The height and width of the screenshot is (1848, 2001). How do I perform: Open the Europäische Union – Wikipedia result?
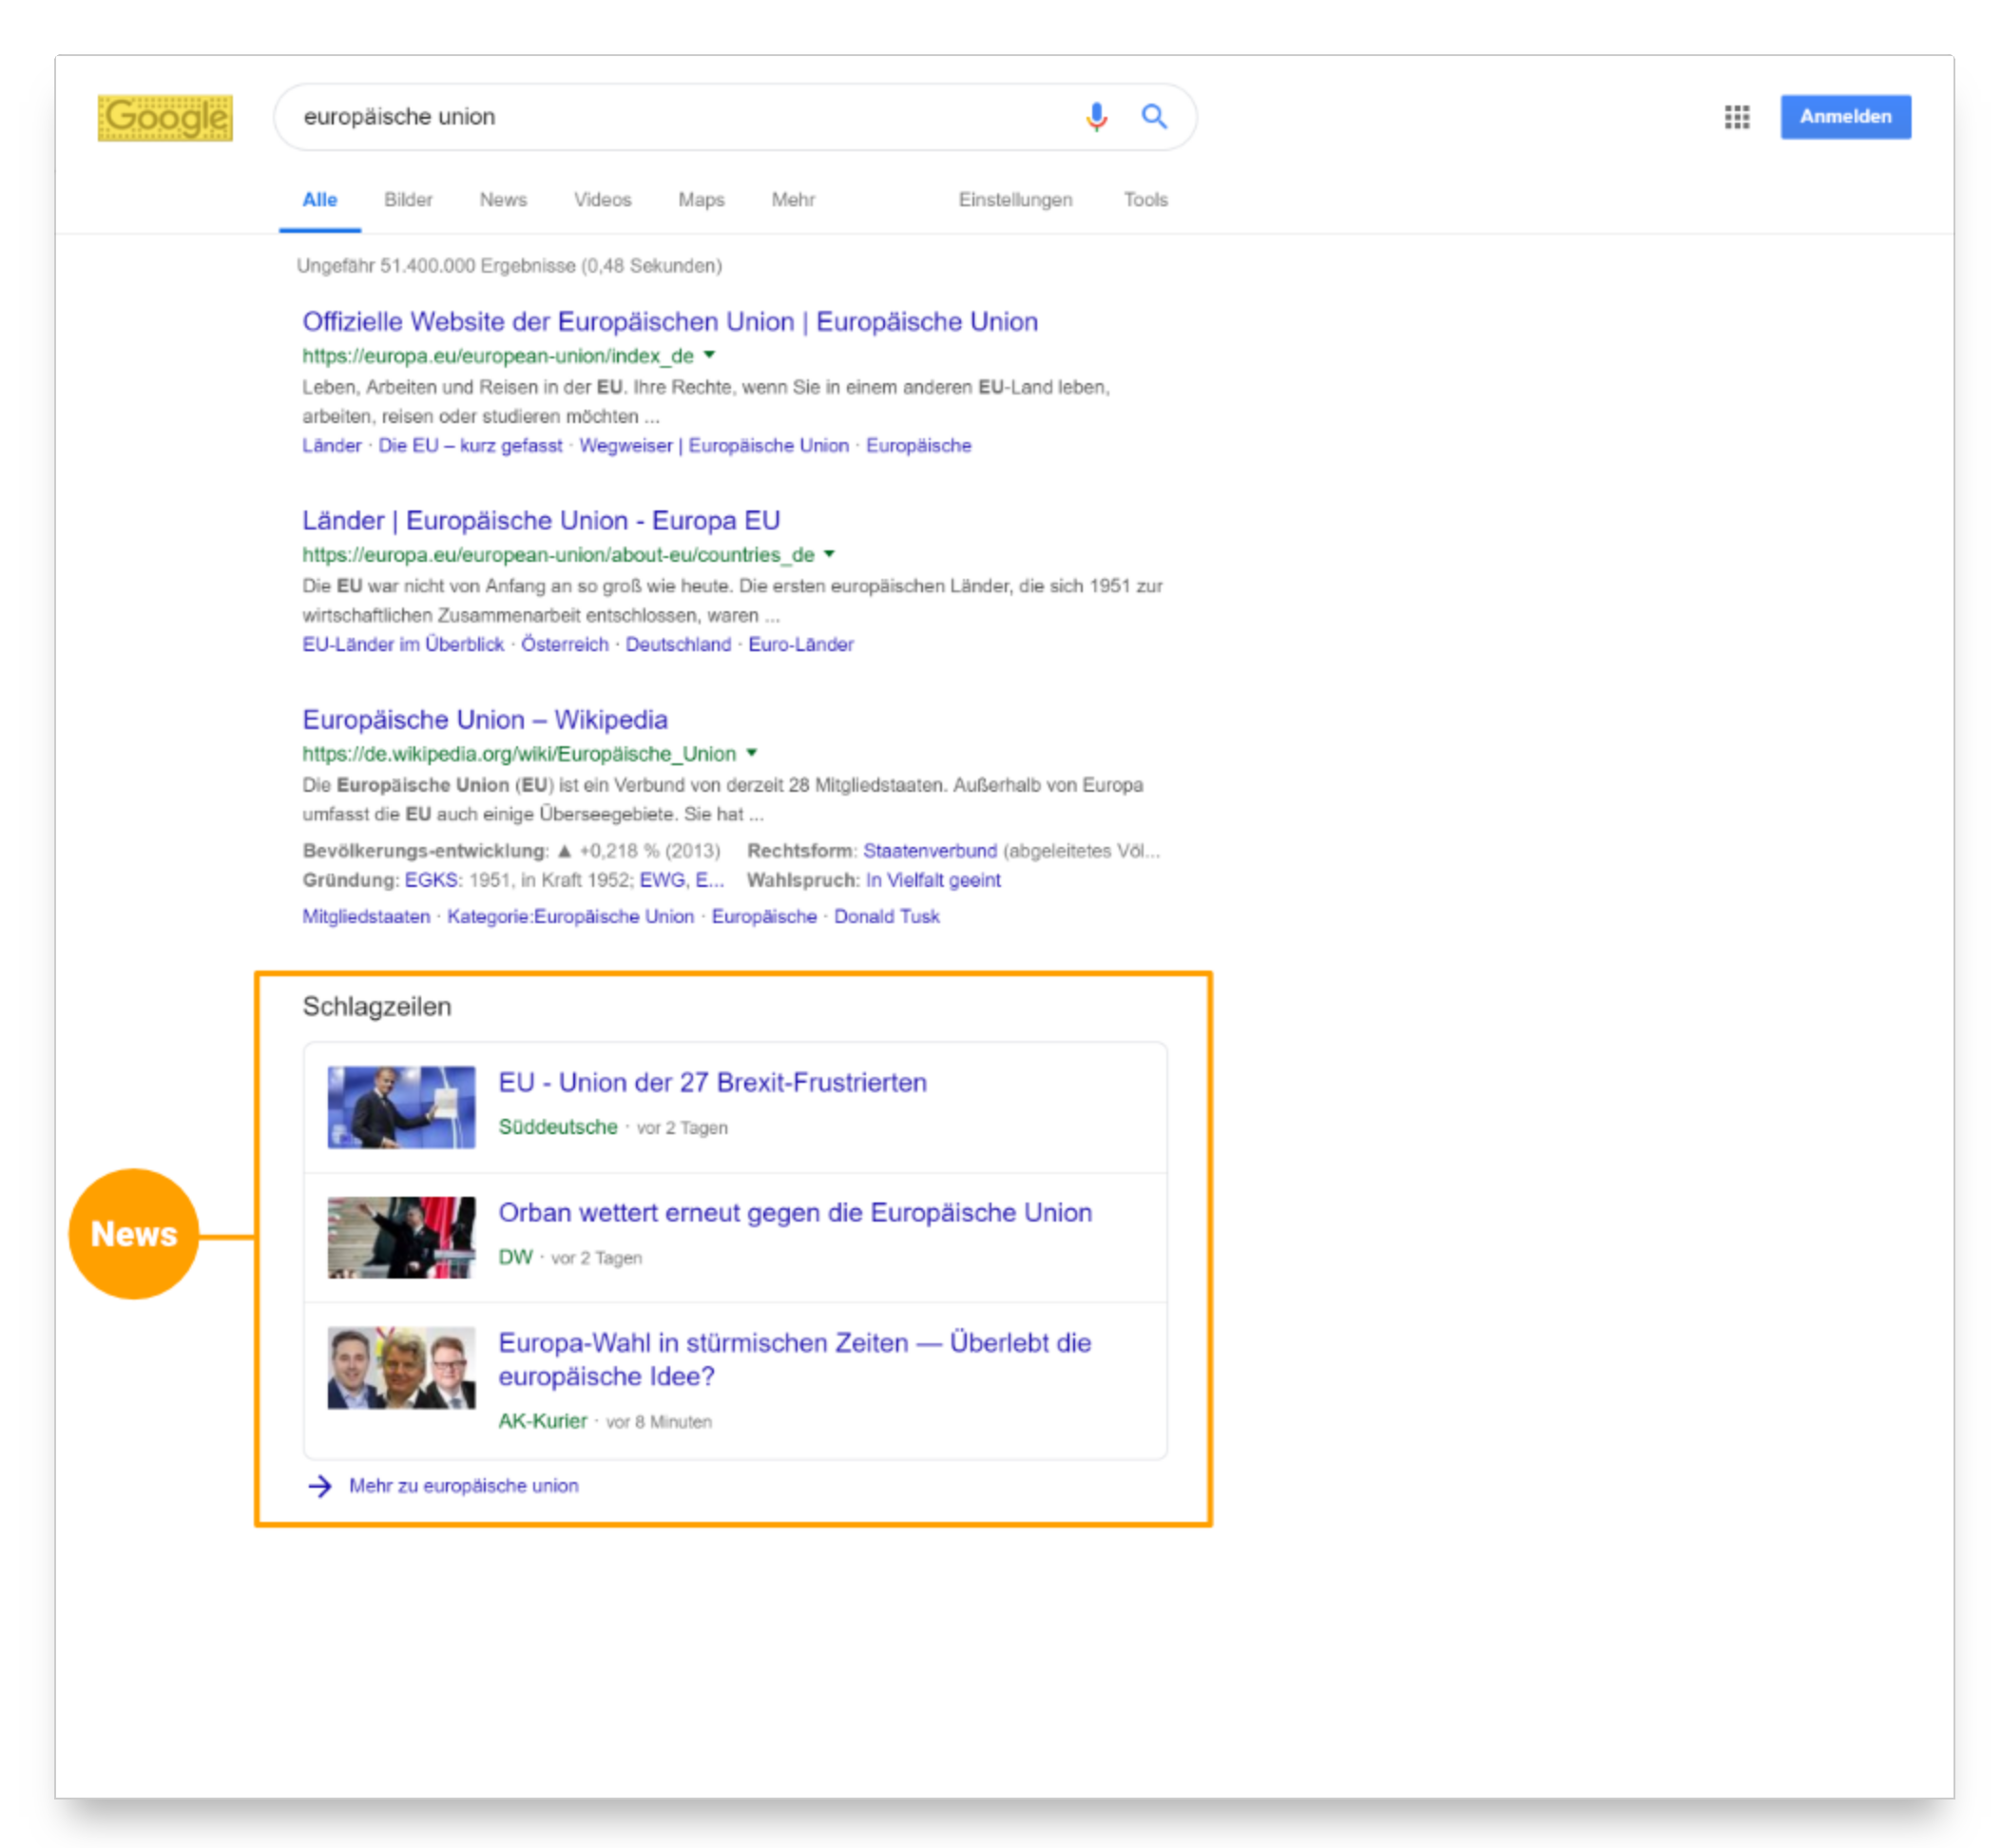[485, 720]
